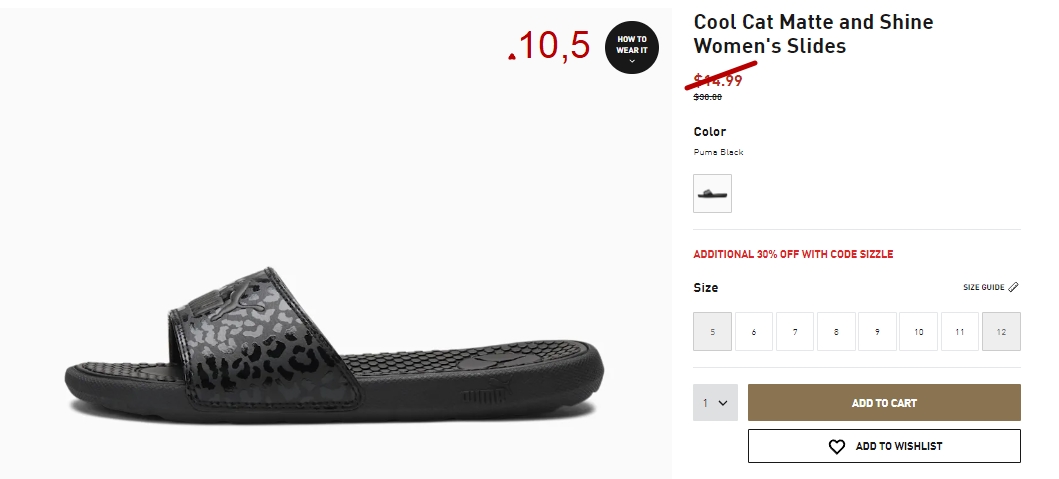Pick size 10
This screenshot has width=1059, height=479.
tap(919, 331)
